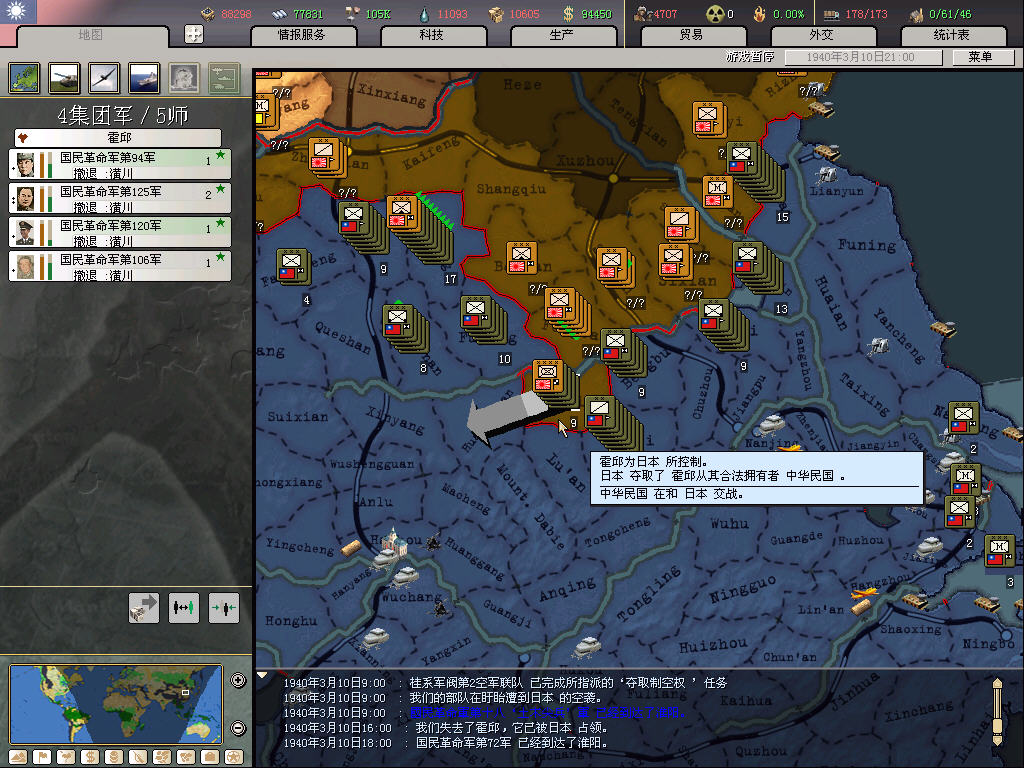Screen dimensions: 1024x768
Task: Open the 地图 tab
Action: pos(91,35)
